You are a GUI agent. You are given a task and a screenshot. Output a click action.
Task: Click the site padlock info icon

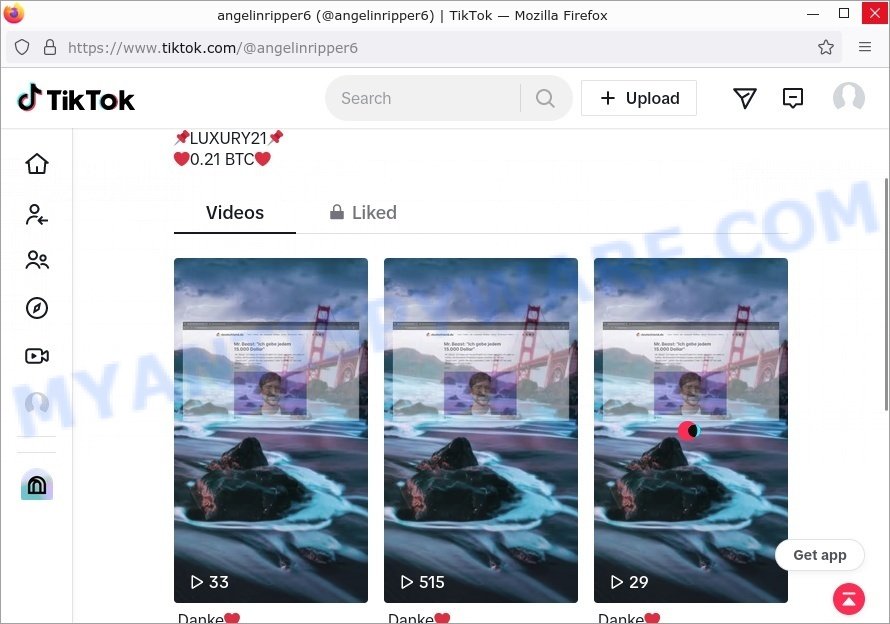click(50, 47)
